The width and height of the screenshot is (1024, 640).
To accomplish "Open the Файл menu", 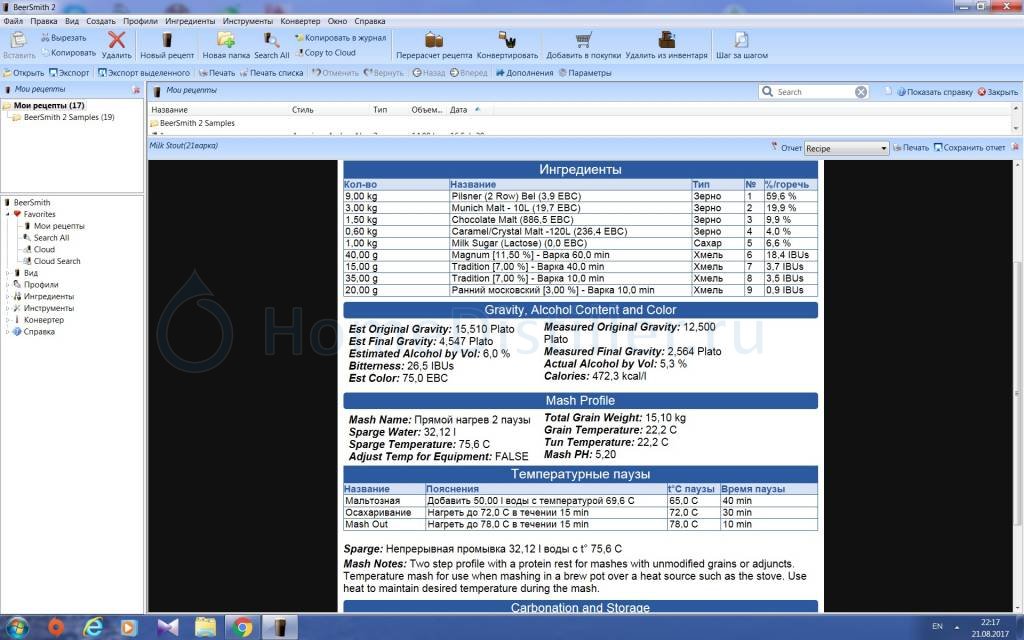I will 13,22.
